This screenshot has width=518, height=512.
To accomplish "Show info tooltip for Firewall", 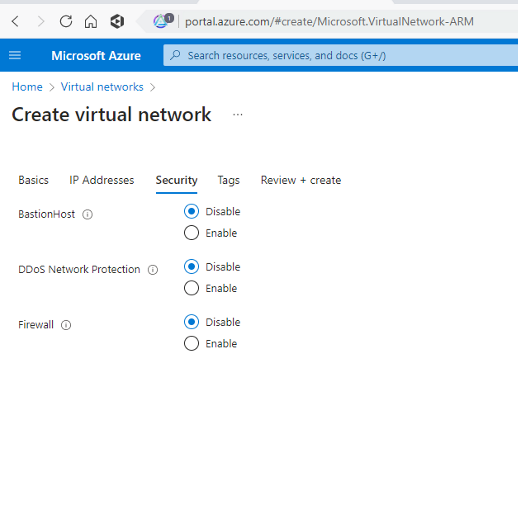I will pyautogui.click(x=66, y=325).
